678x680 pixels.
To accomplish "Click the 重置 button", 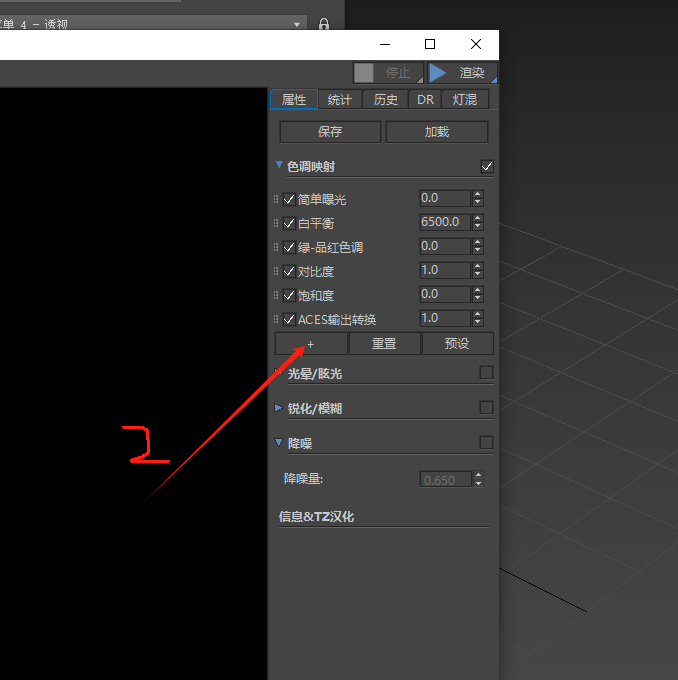I will 384,344.
